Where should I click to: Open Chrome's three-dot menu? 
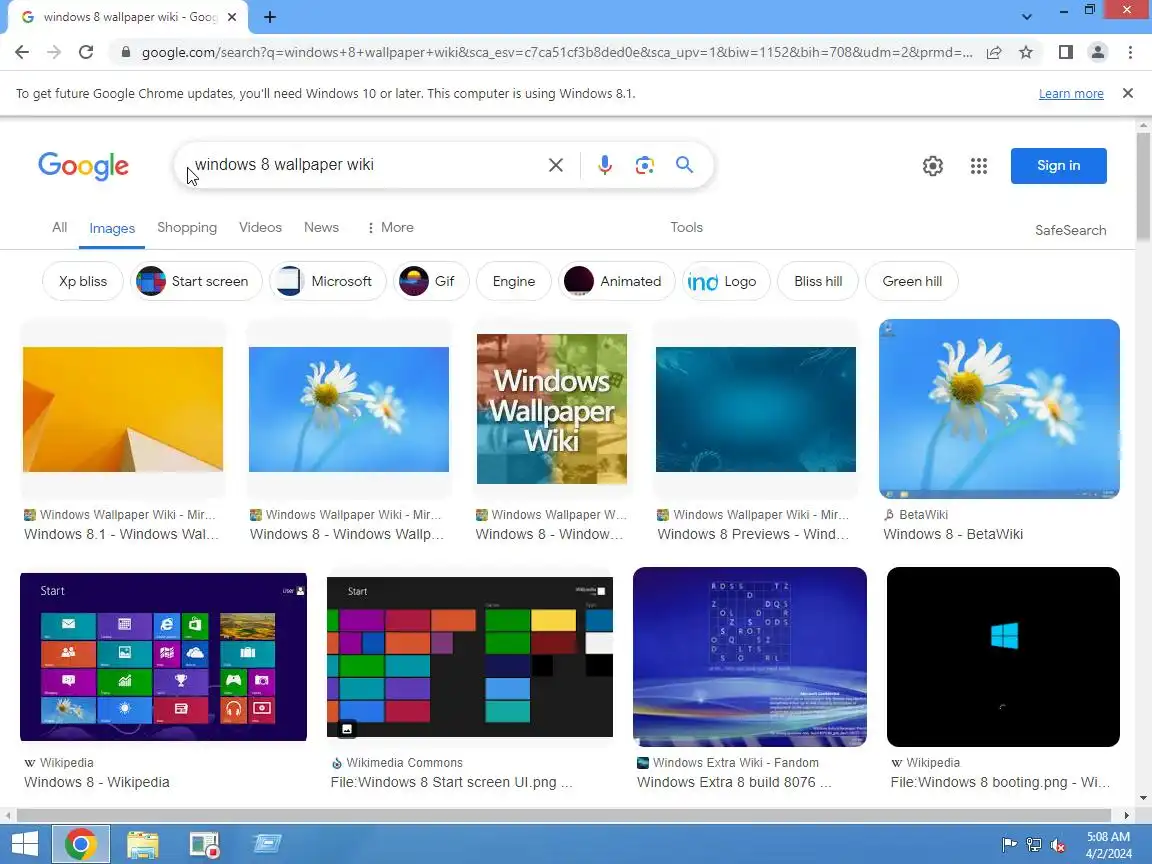[1130, 52]
